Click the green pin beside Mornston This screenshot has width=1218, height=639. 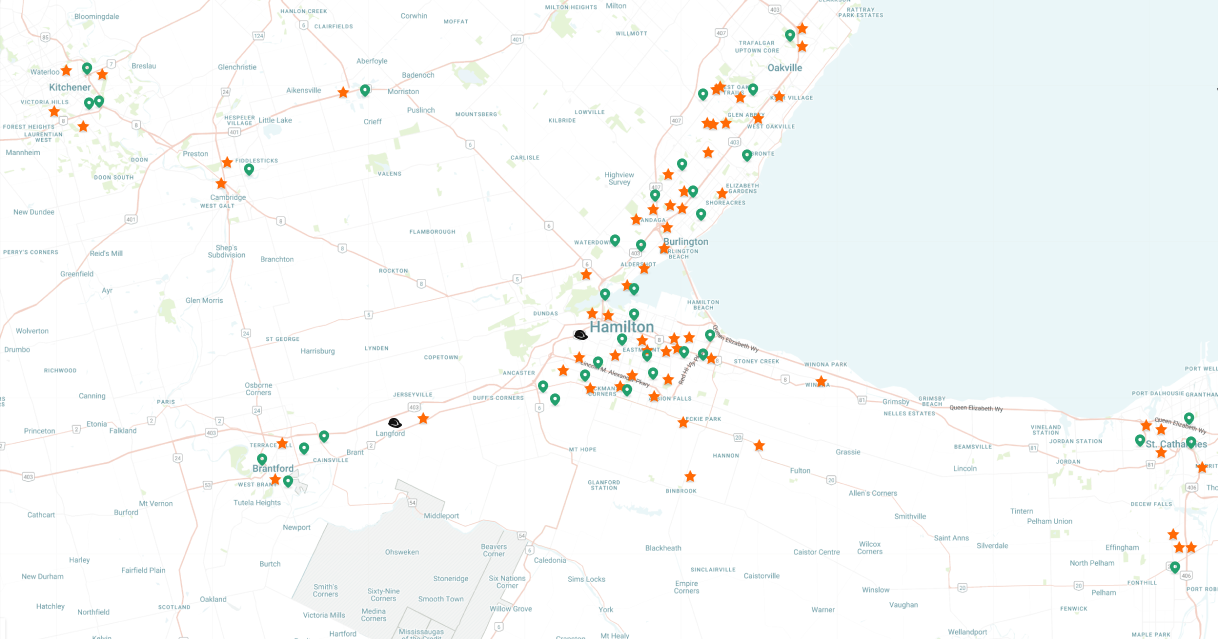pos(365,91)
